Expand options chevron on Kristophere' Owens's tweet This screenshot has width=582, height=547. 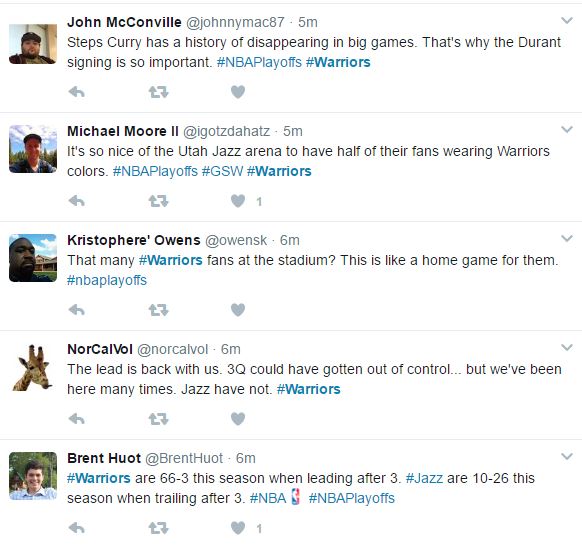[567, 238]
